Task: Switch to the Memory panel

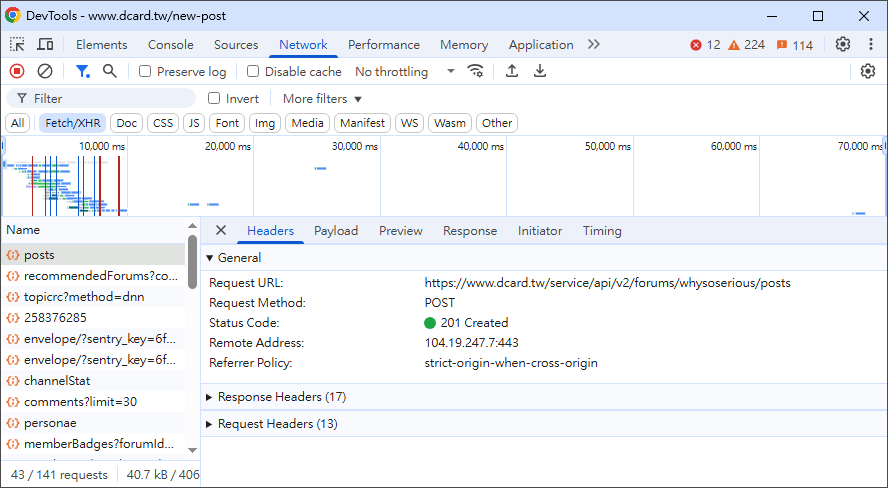Action: coord(464,45)
